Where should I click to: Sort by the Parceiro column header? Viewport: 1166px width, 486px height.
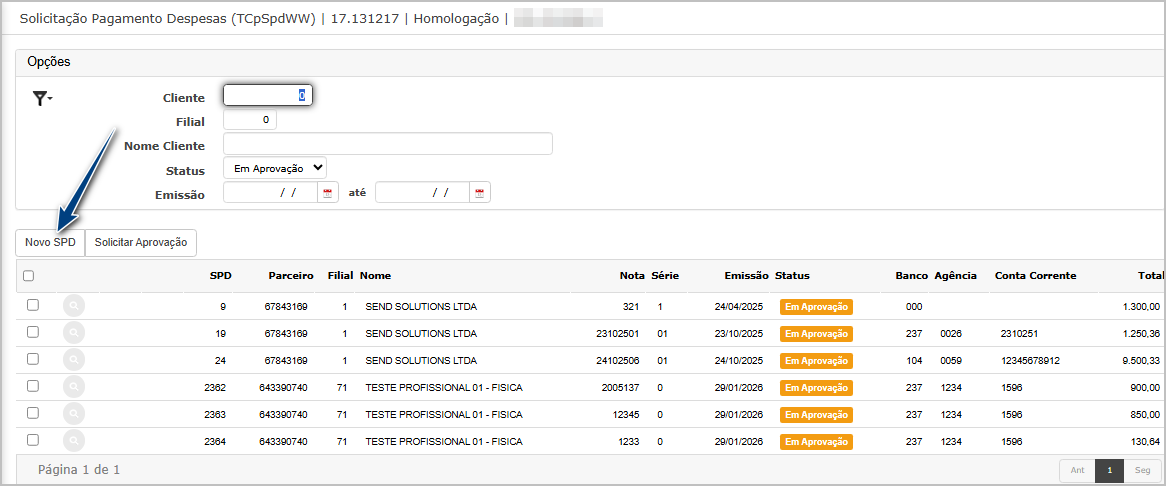pyautogui.click(x=290, y=276)
